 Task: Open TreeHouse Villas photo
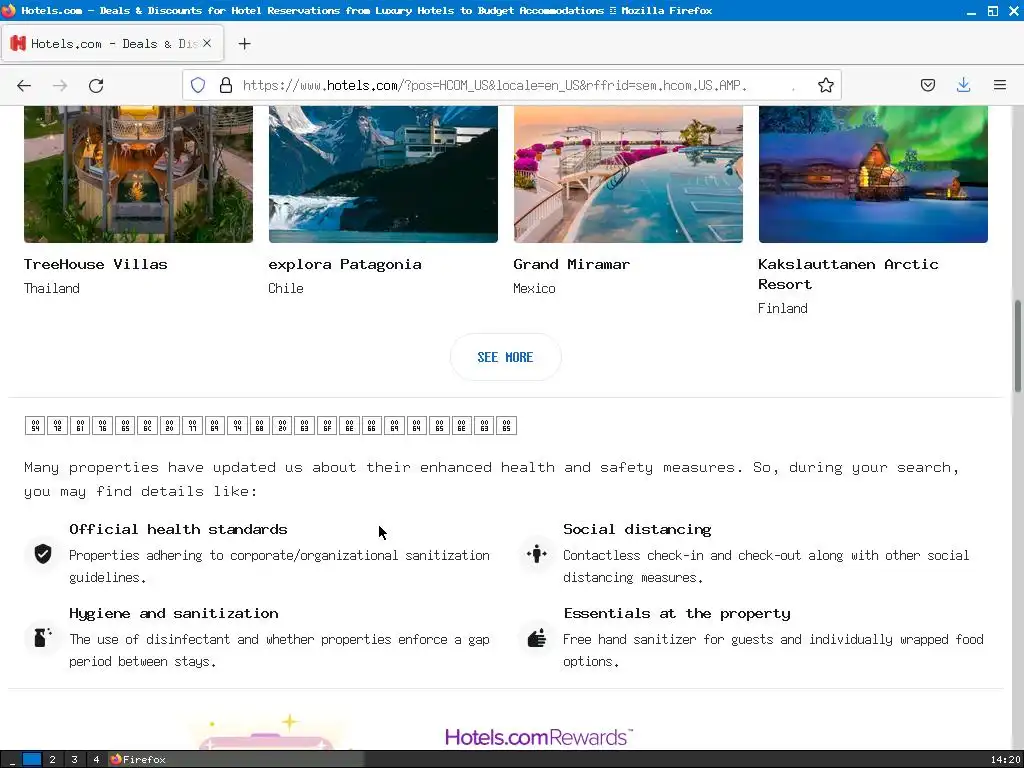pos(138,174)
